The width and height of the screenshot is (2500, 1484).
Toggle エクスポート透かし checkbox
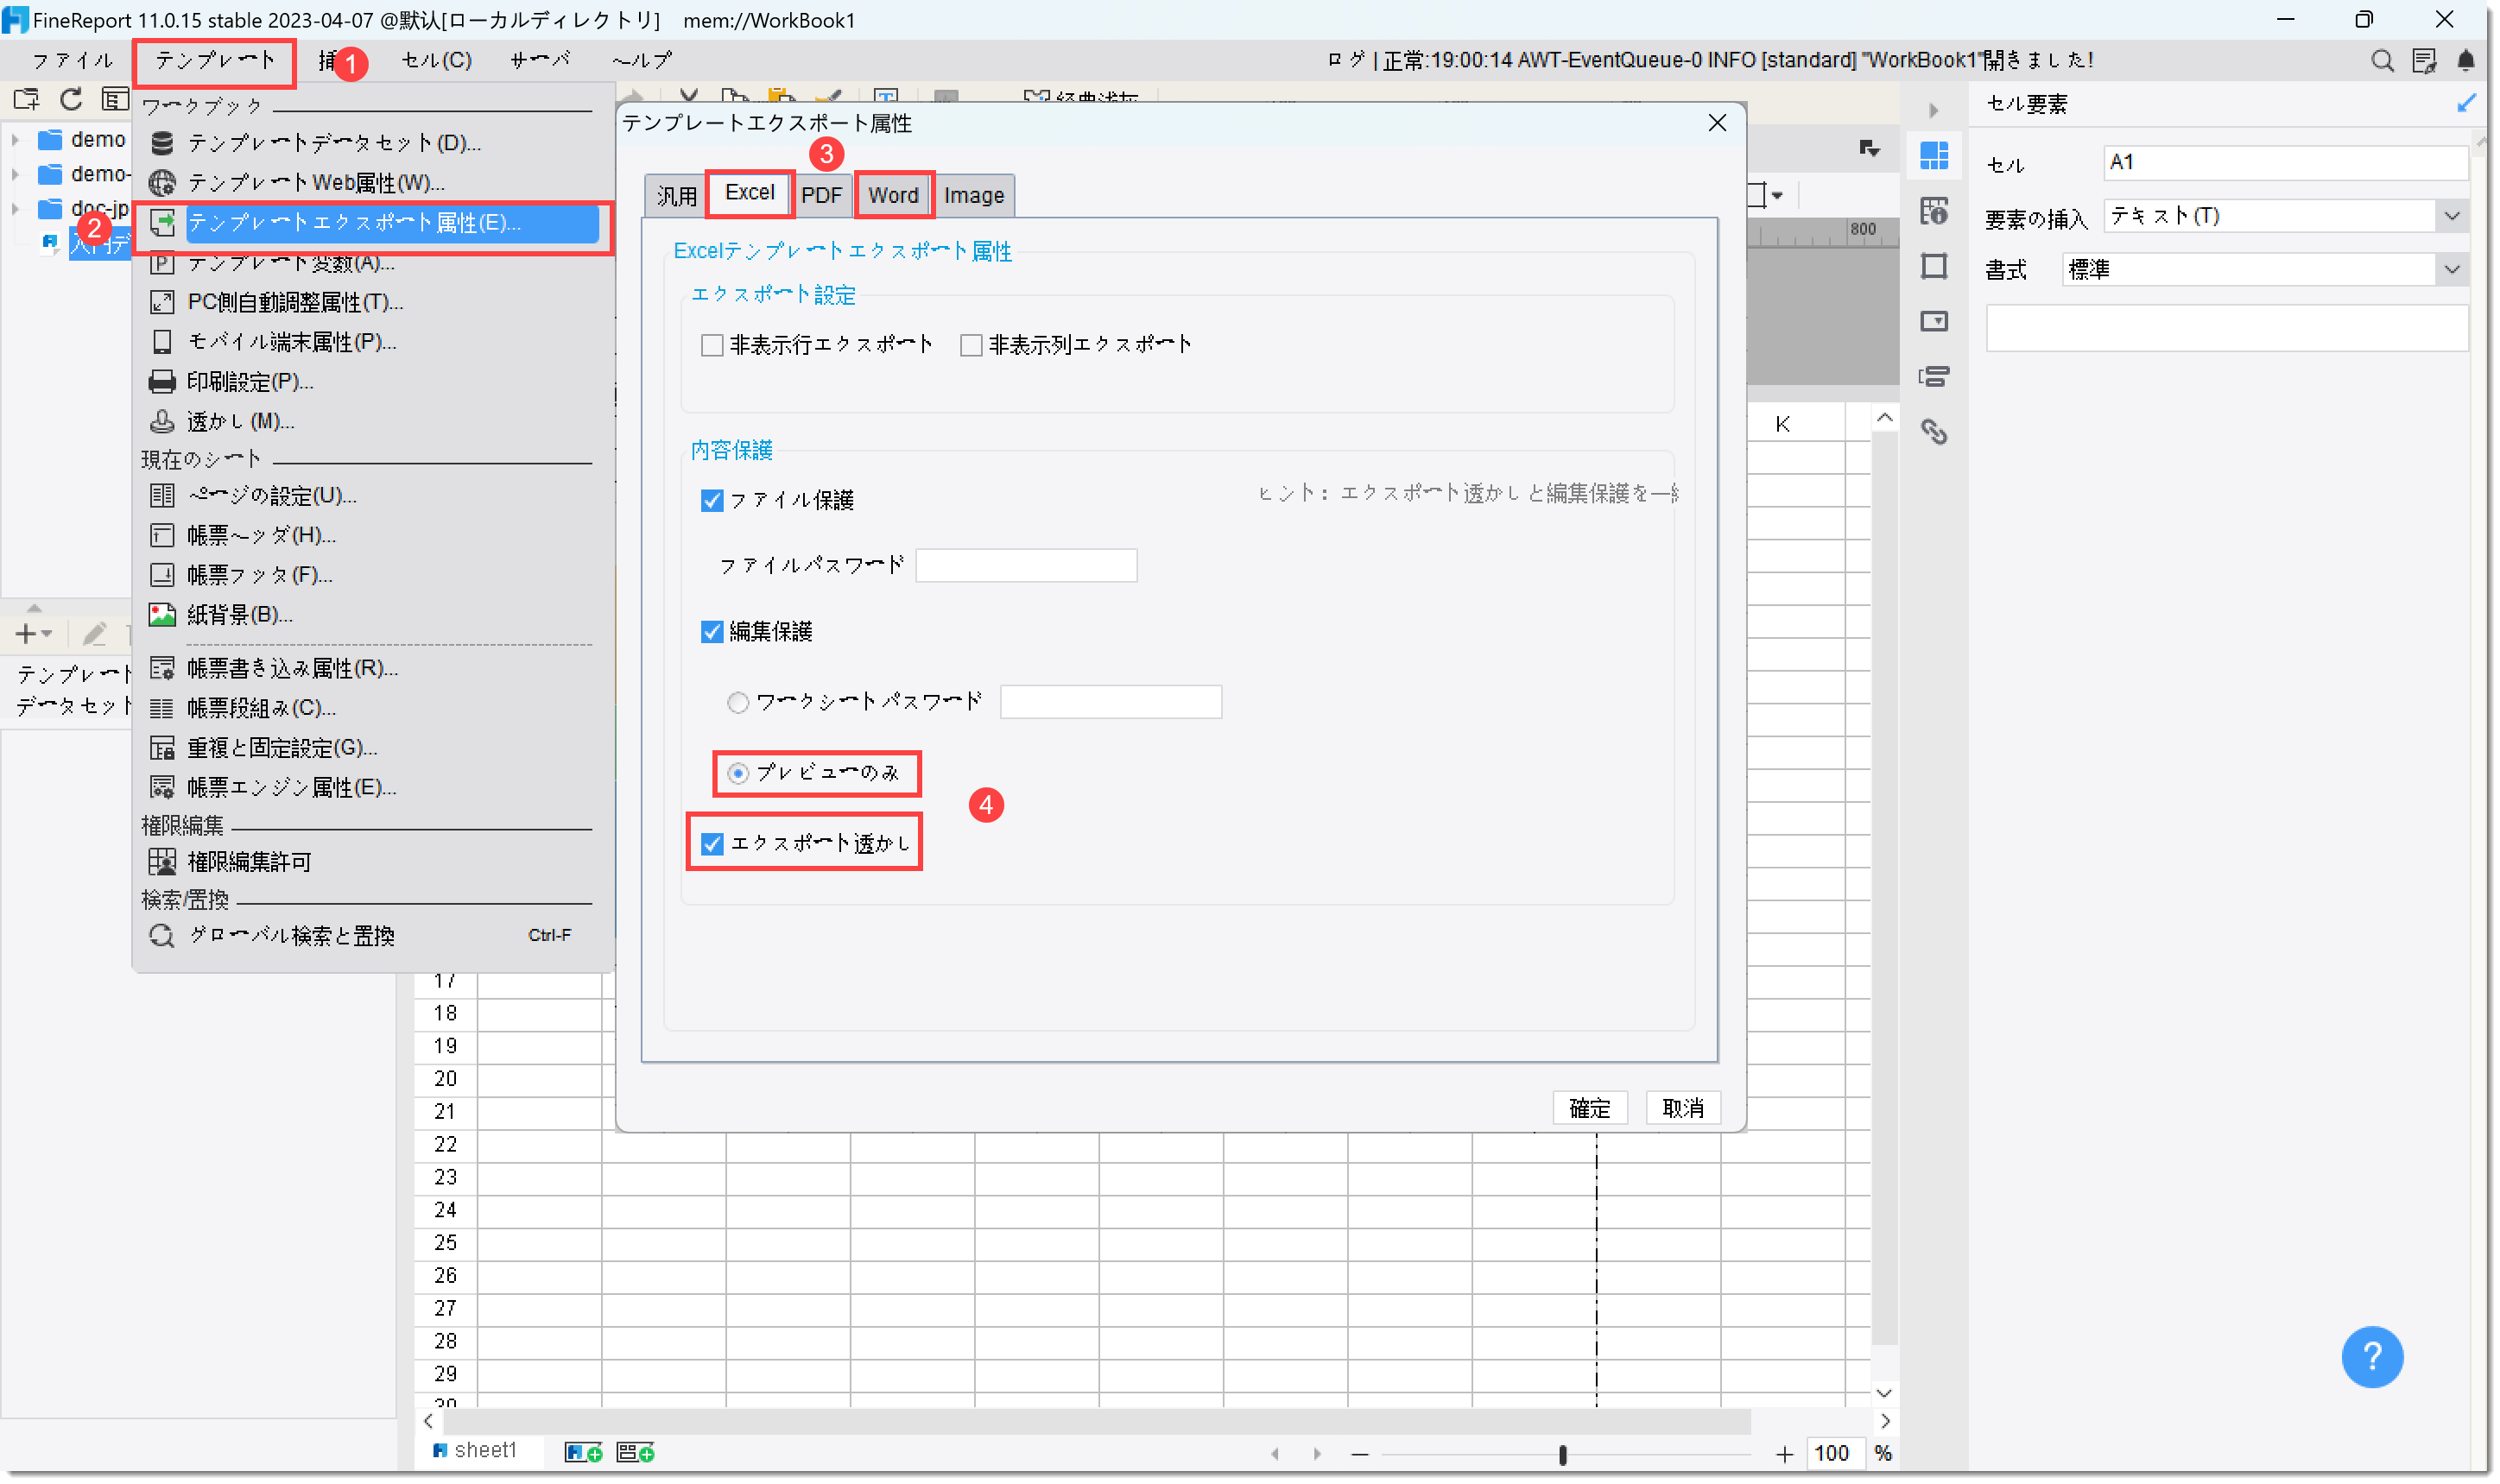coord(712,844)
